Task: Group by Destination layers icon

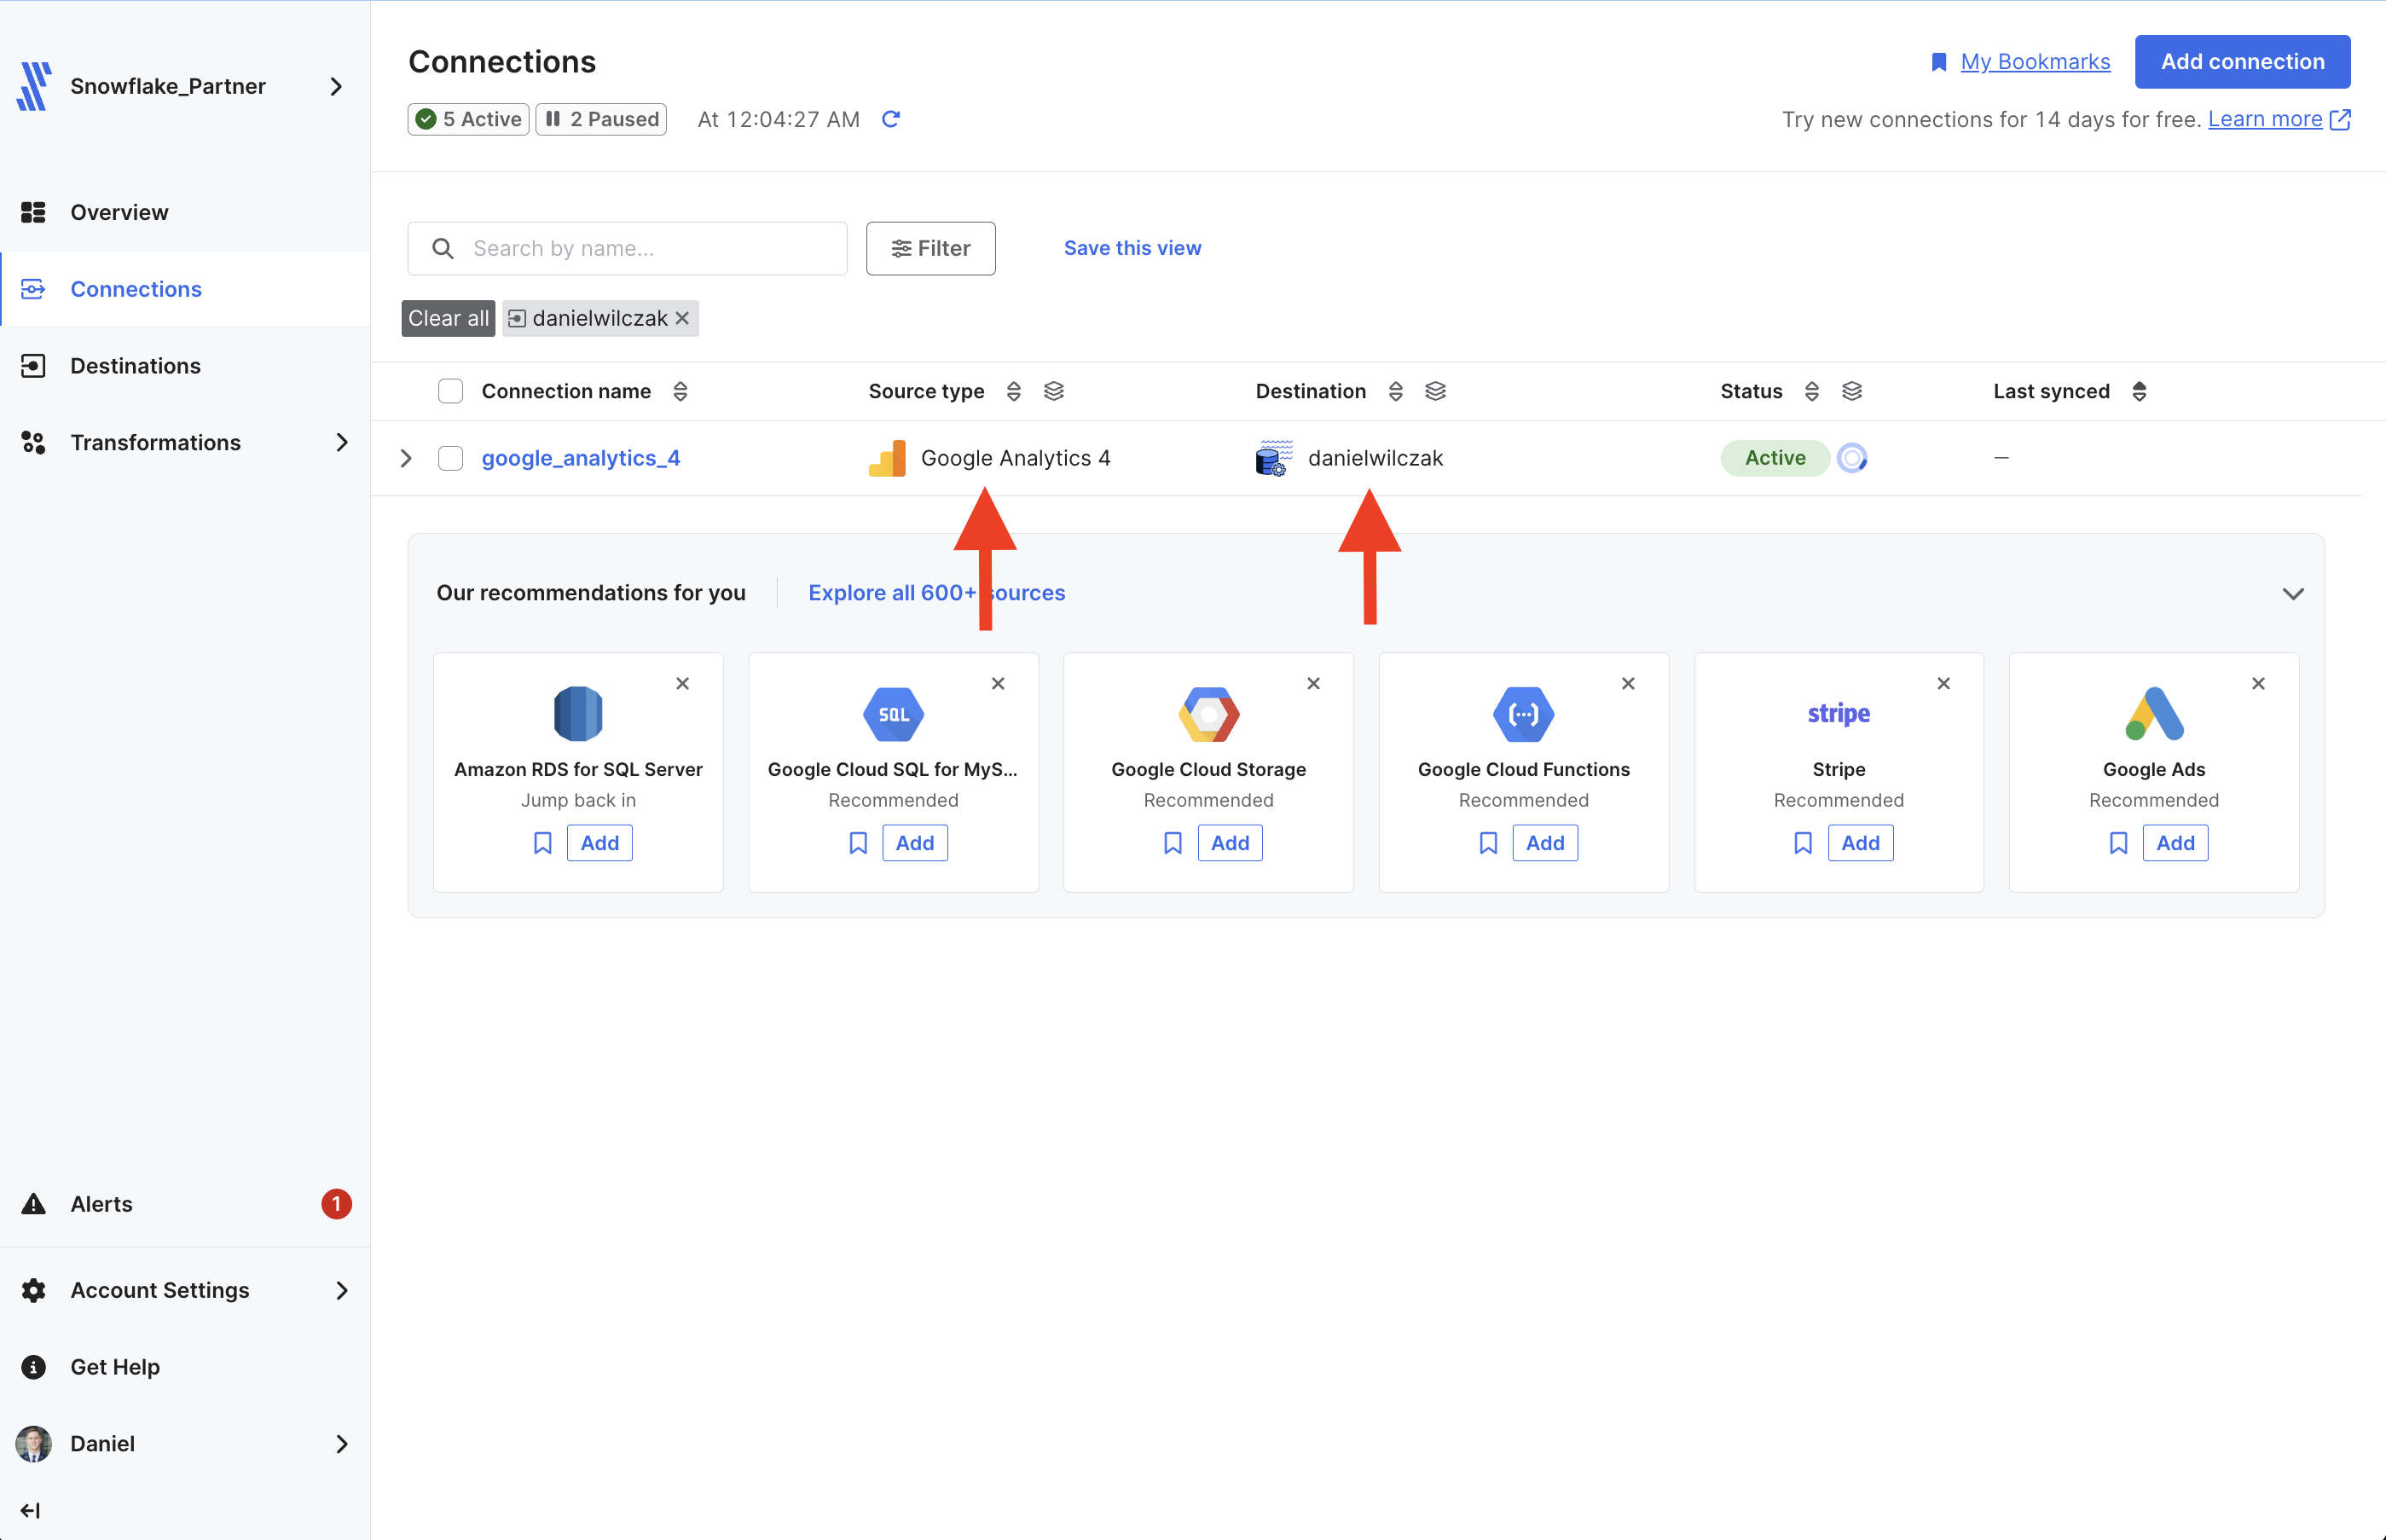Action: pos(1436,391)
